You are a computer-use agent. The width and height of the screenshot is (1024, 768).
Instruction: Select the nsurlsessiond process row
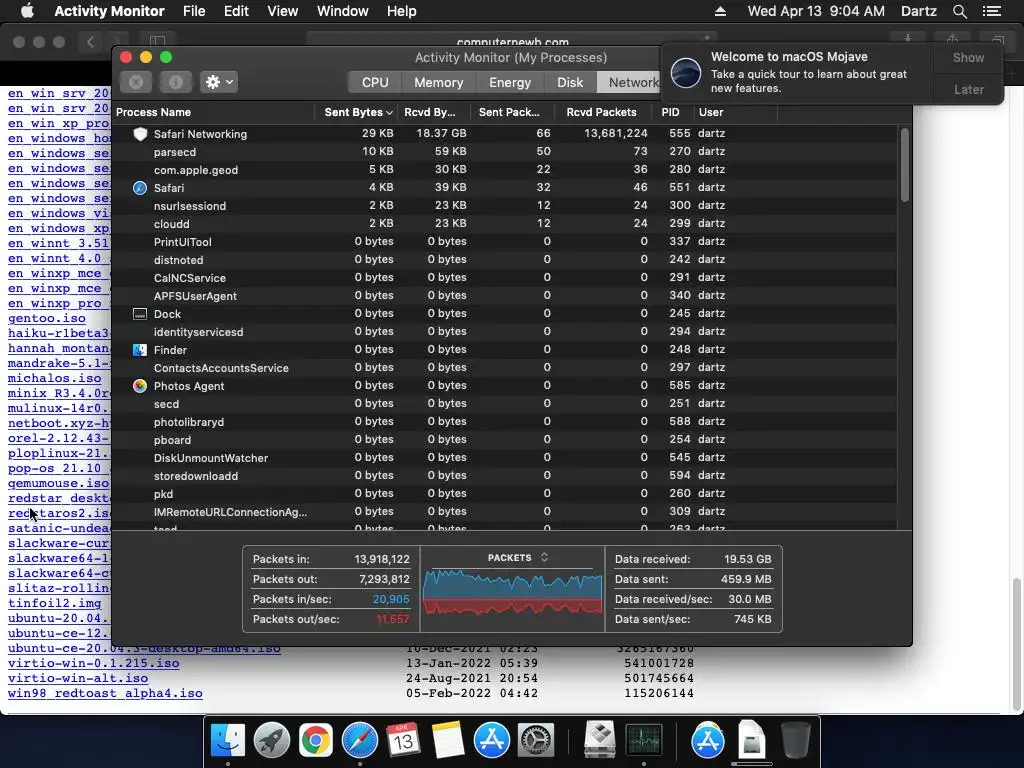click(x=505, y=206)
